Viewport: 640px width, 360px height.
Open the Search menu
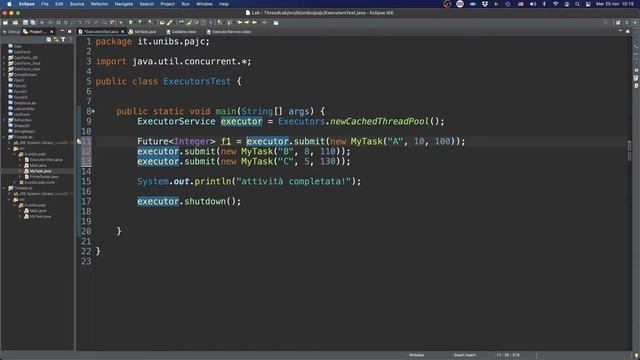click(147, 4)
